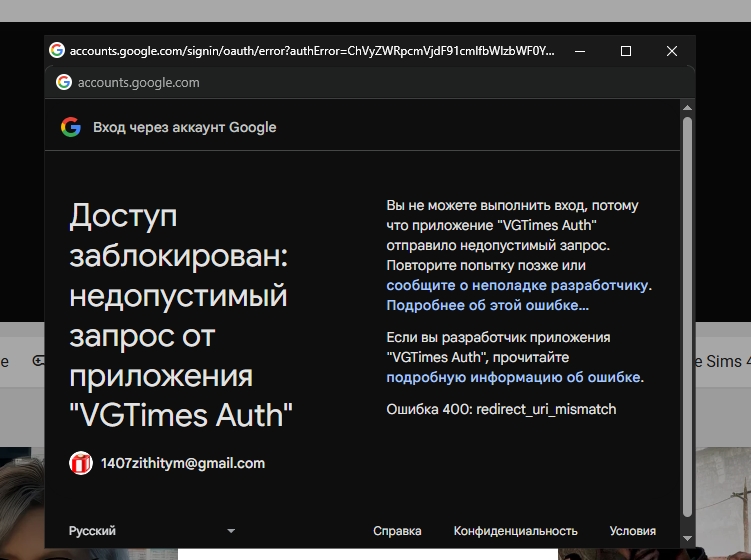Viewport: 751px width, 560px height.
Task: Close the Google OAuth error window
Action: [x=672, y=51]
